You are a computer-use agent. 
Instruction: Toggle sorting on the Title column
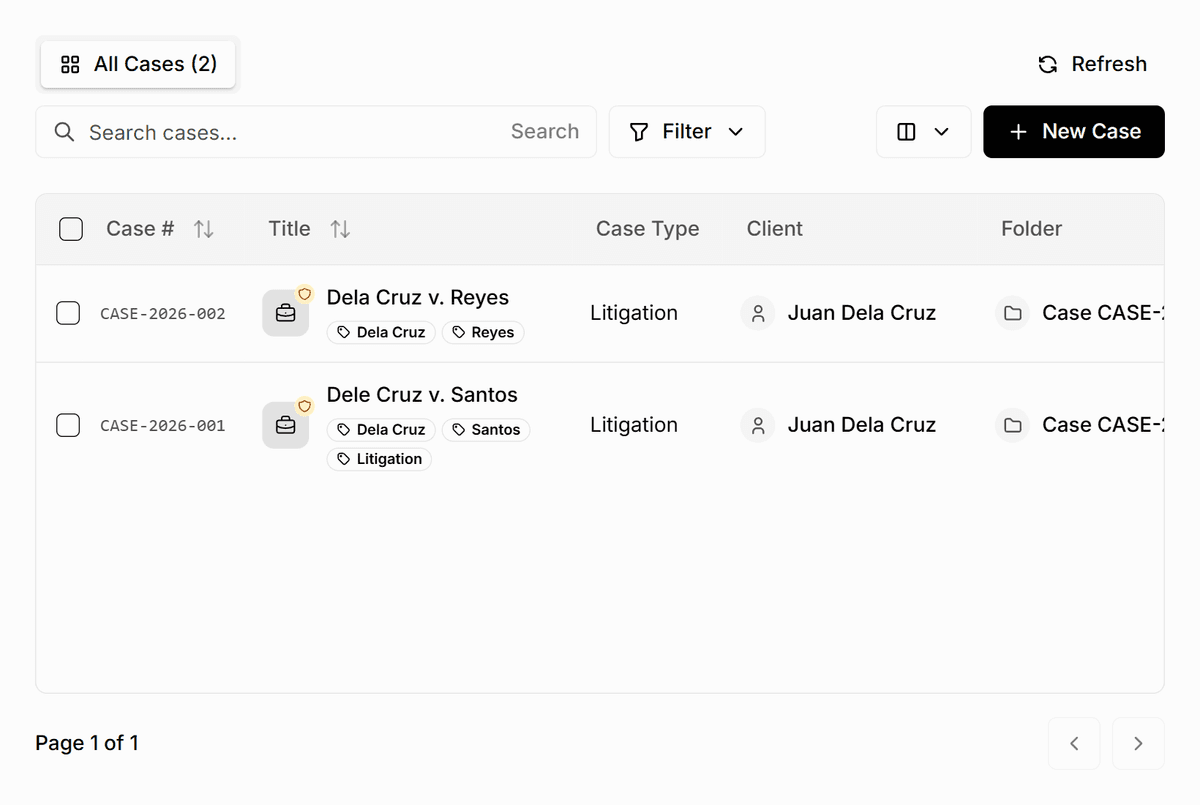[340, 229]
